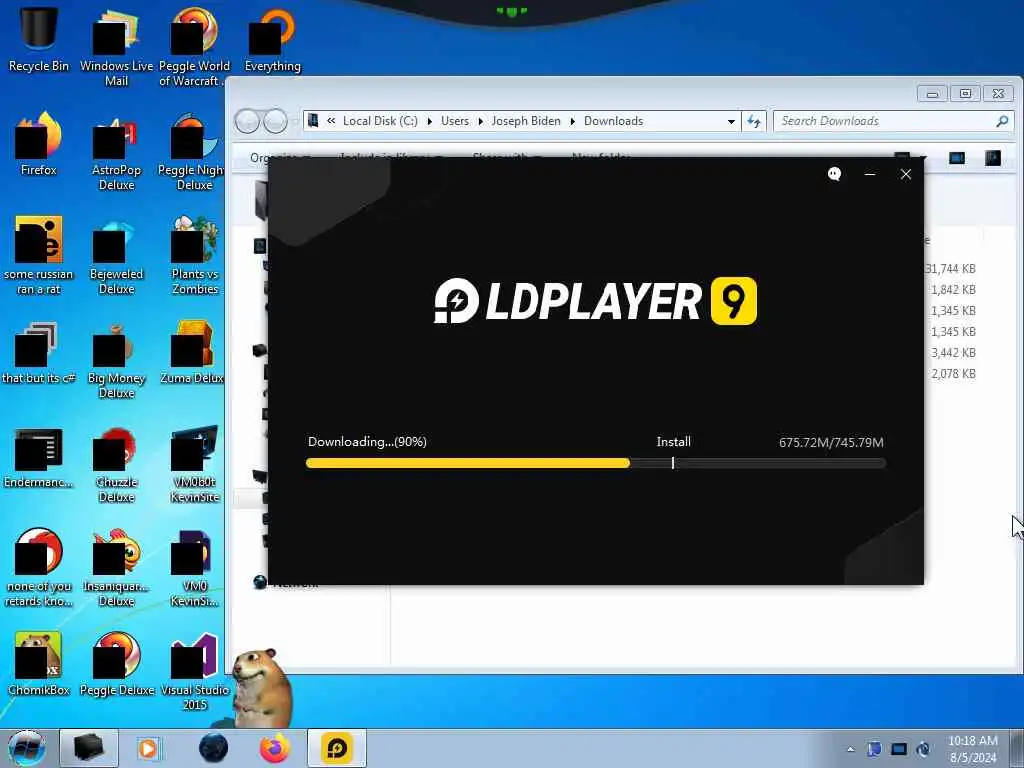Image resolution: width=1024 pixels, height=768 pixels.
Task: Select the Peggle Deluxe desktop icon
Action: point(117,664)
